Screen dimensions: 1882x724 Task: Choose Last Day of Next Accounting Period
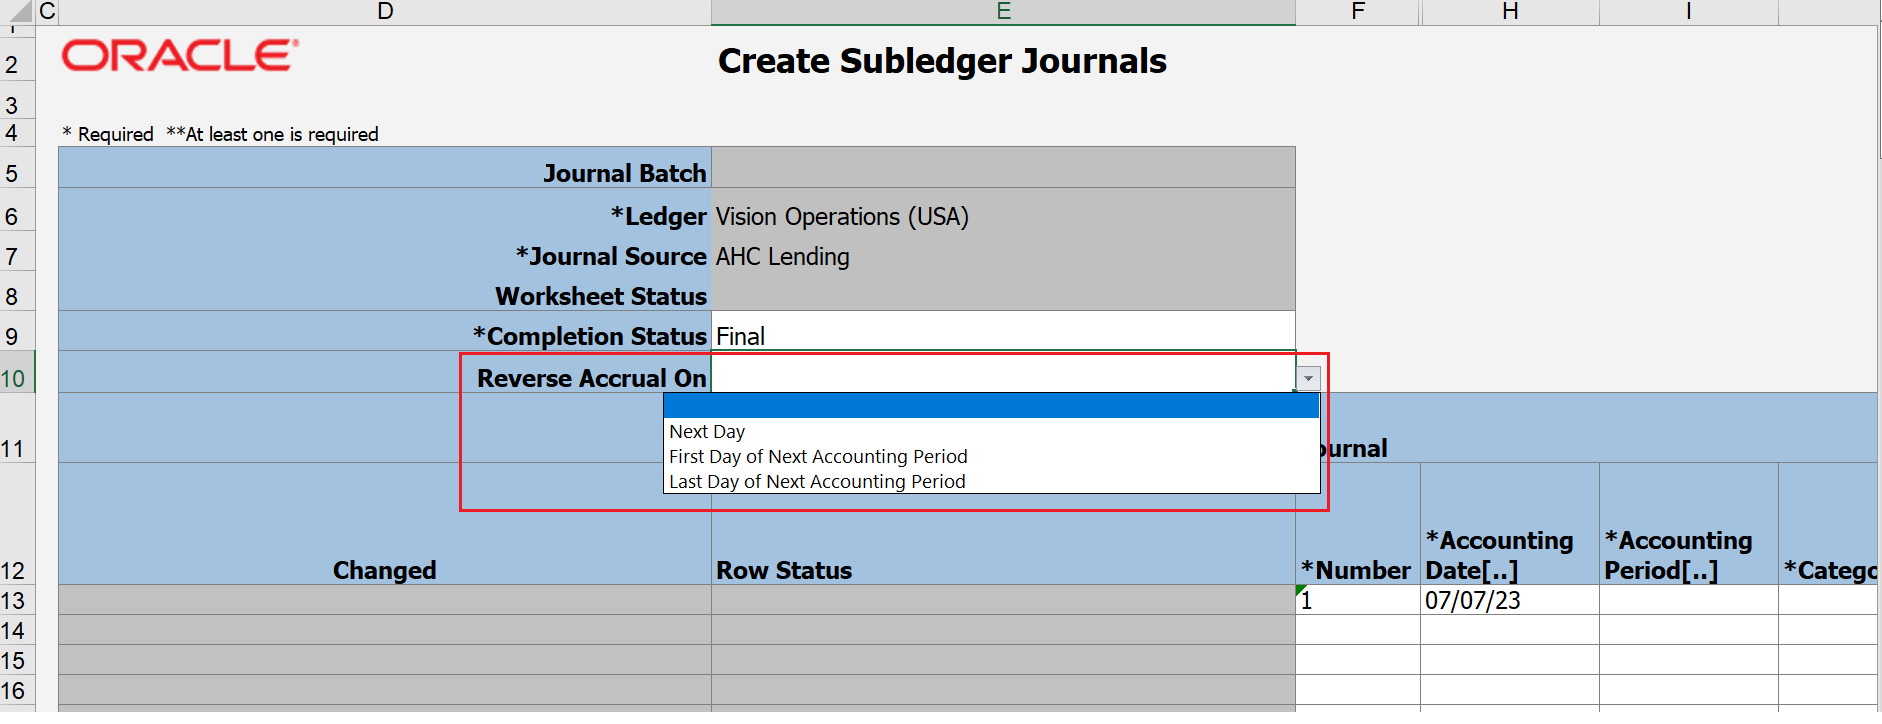pos(817,482)
